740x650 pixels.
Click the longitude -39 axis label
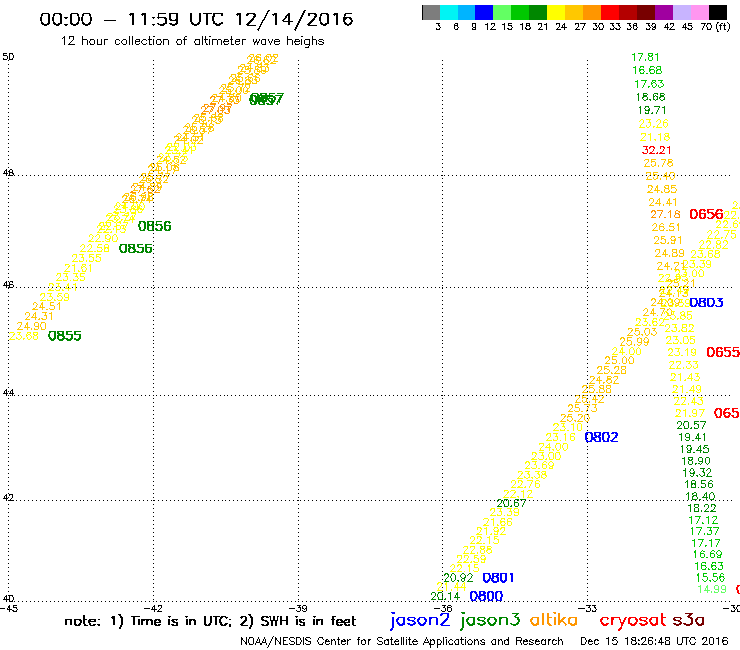tap(298, 609)
